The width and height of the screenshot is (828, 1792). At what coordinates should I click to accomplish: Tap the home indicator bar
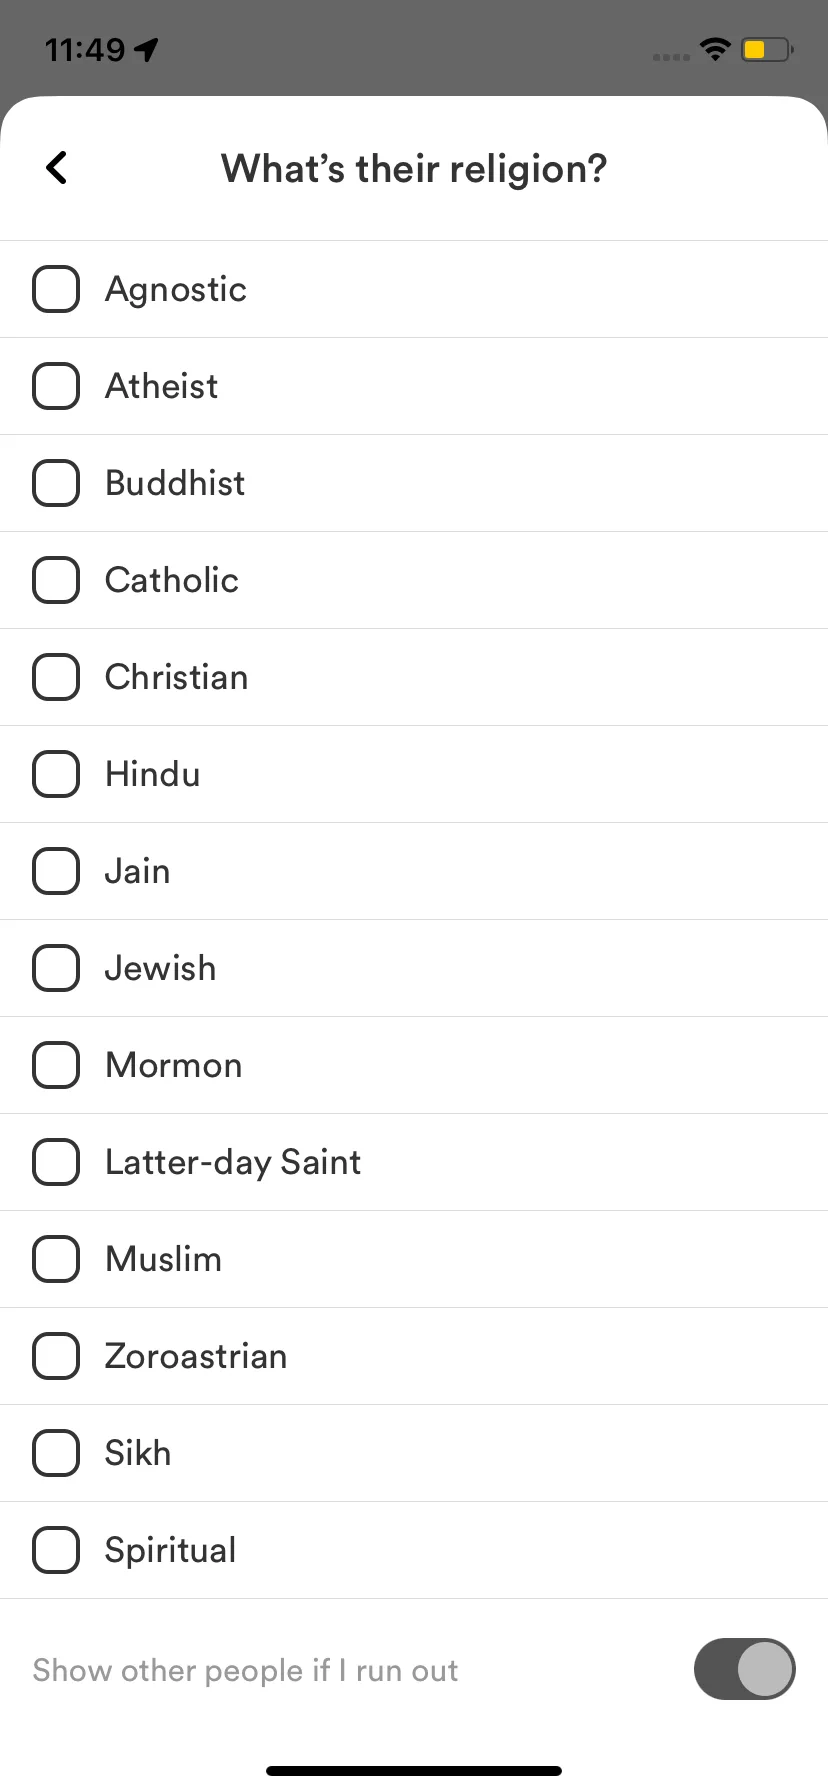coord(414,1771)
